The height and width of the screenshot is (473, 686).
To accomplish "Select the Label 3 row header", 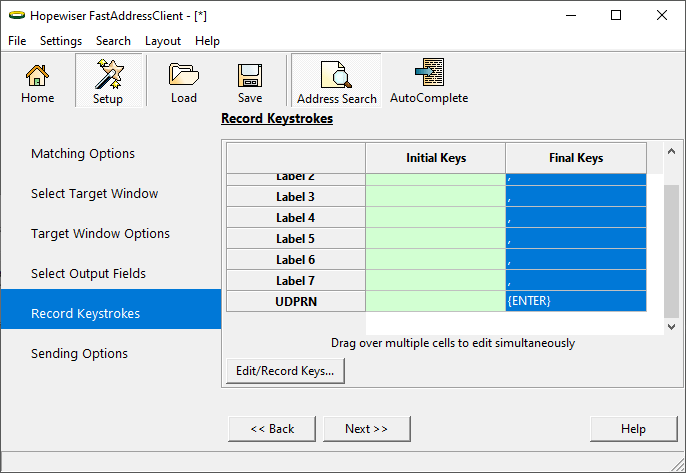I will [x=296, y=196].
